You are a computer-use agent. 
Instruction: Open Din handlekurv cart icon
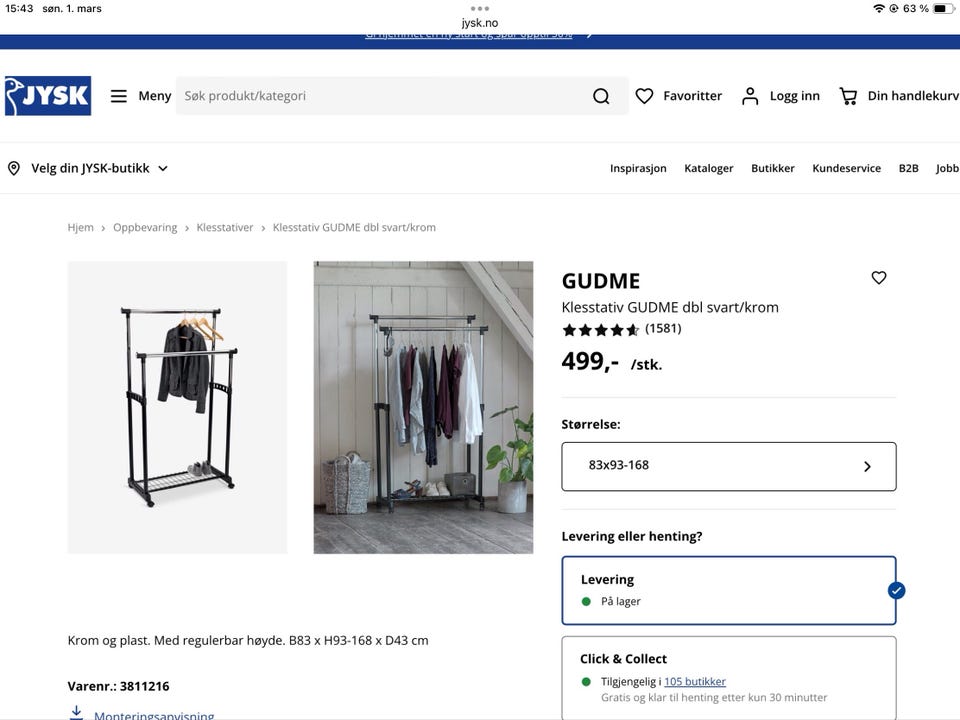pyautogui.click(x=848, y=95)
